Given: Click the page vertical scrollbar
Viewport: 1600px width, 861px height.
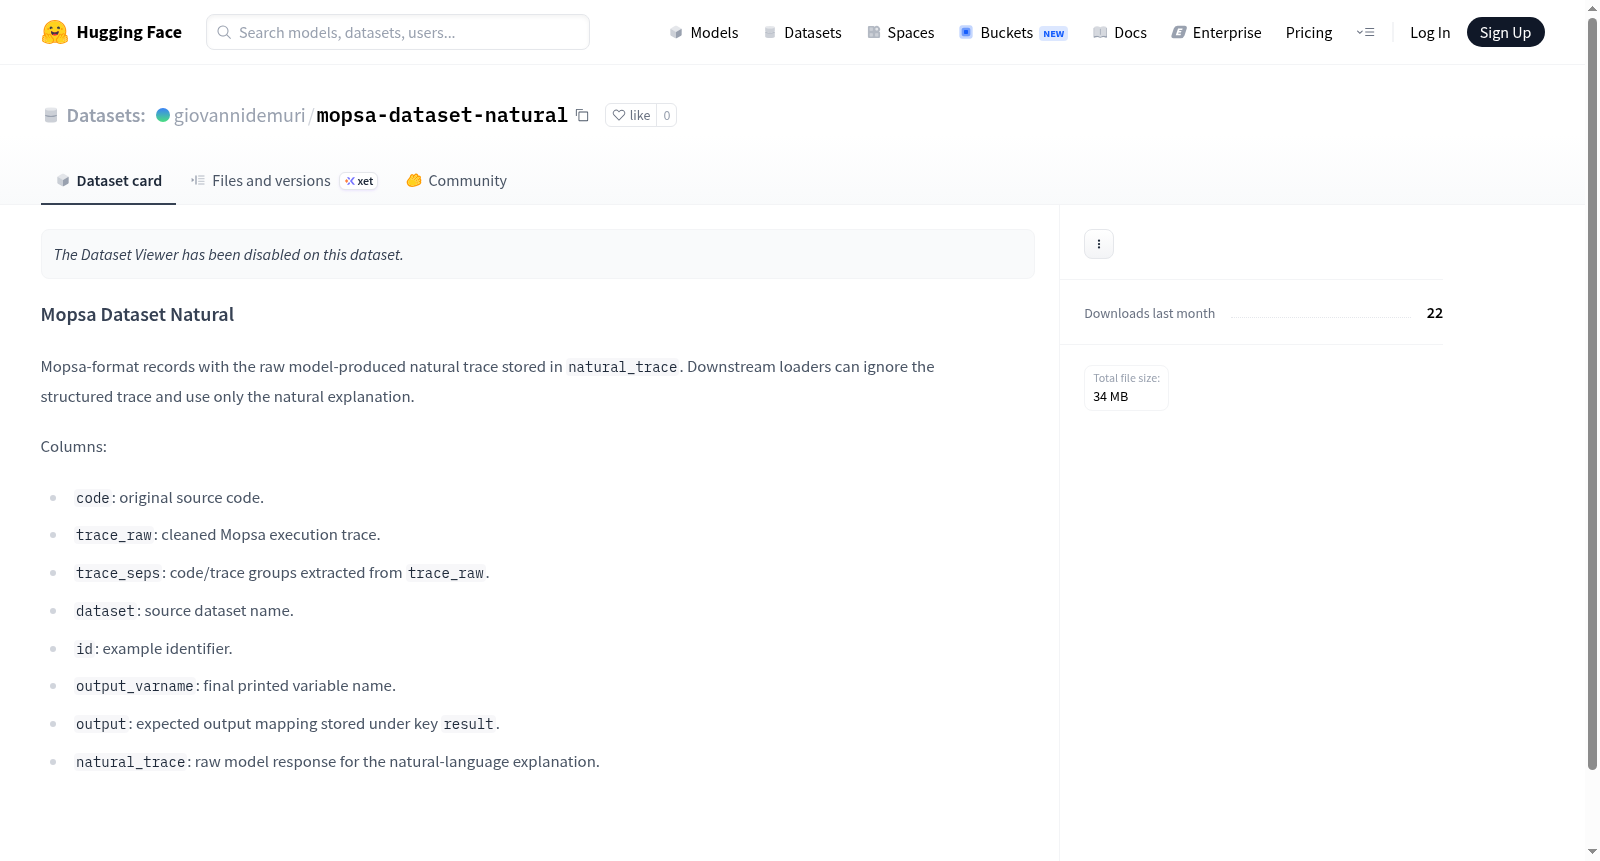Looking at the screenshot, I should pyautogui.click(x=1592, y=396).
